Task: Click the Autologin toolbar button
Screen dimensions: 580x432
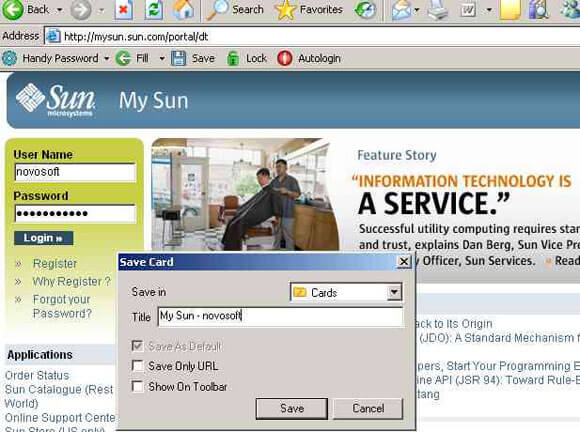Action: point(309,58)
